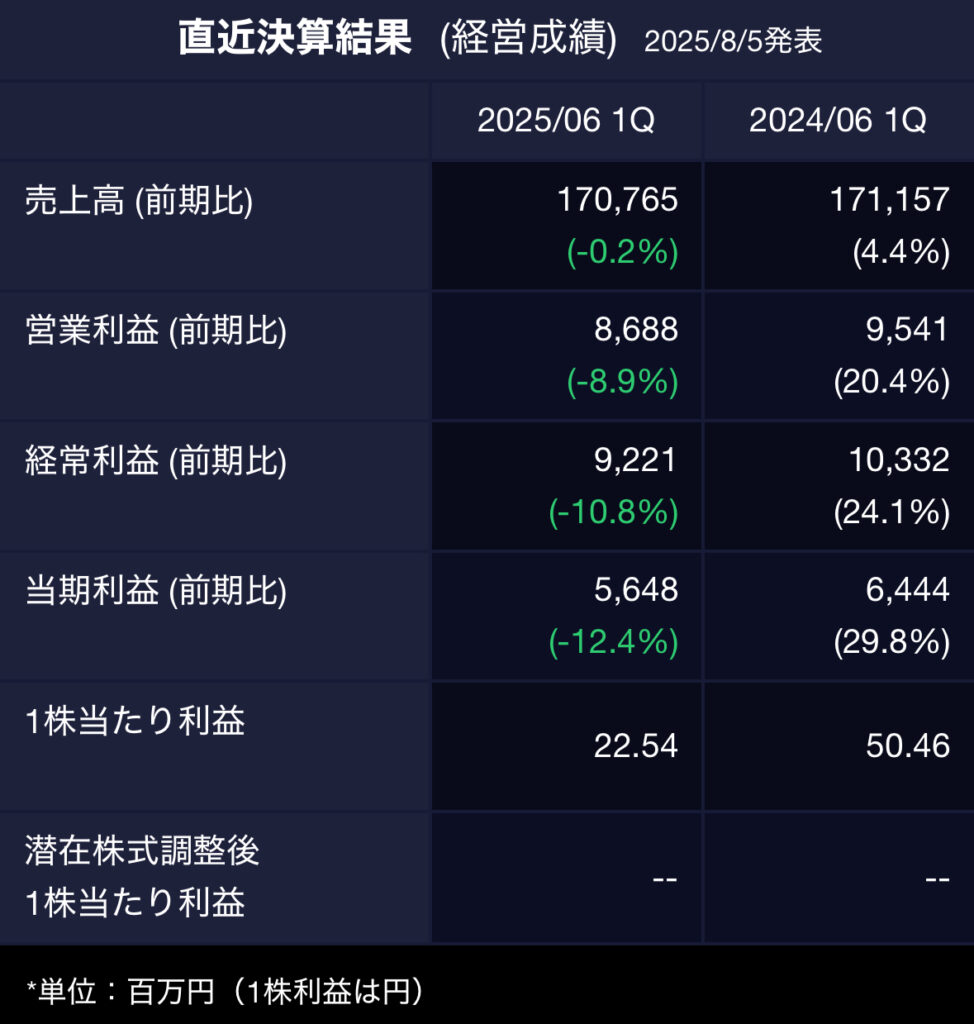The width and height of the screenshot is (974, 1024).
Task: Click sales value 171,157
Action: 889,200
